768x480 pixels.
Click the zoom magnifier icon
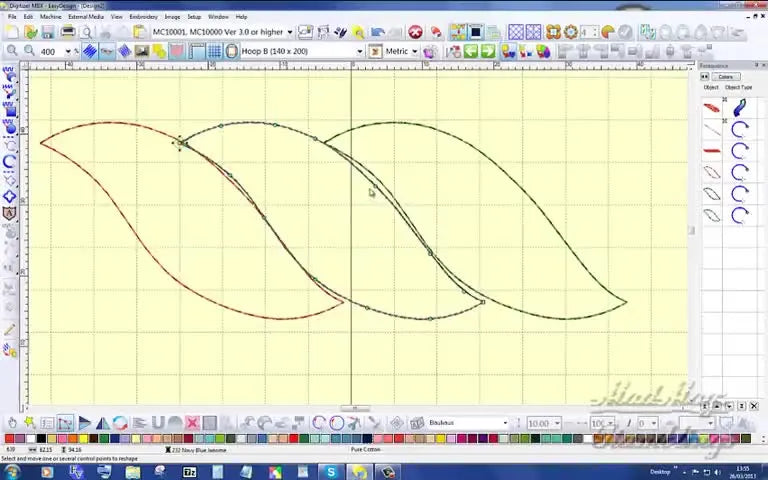coord(12,51)
